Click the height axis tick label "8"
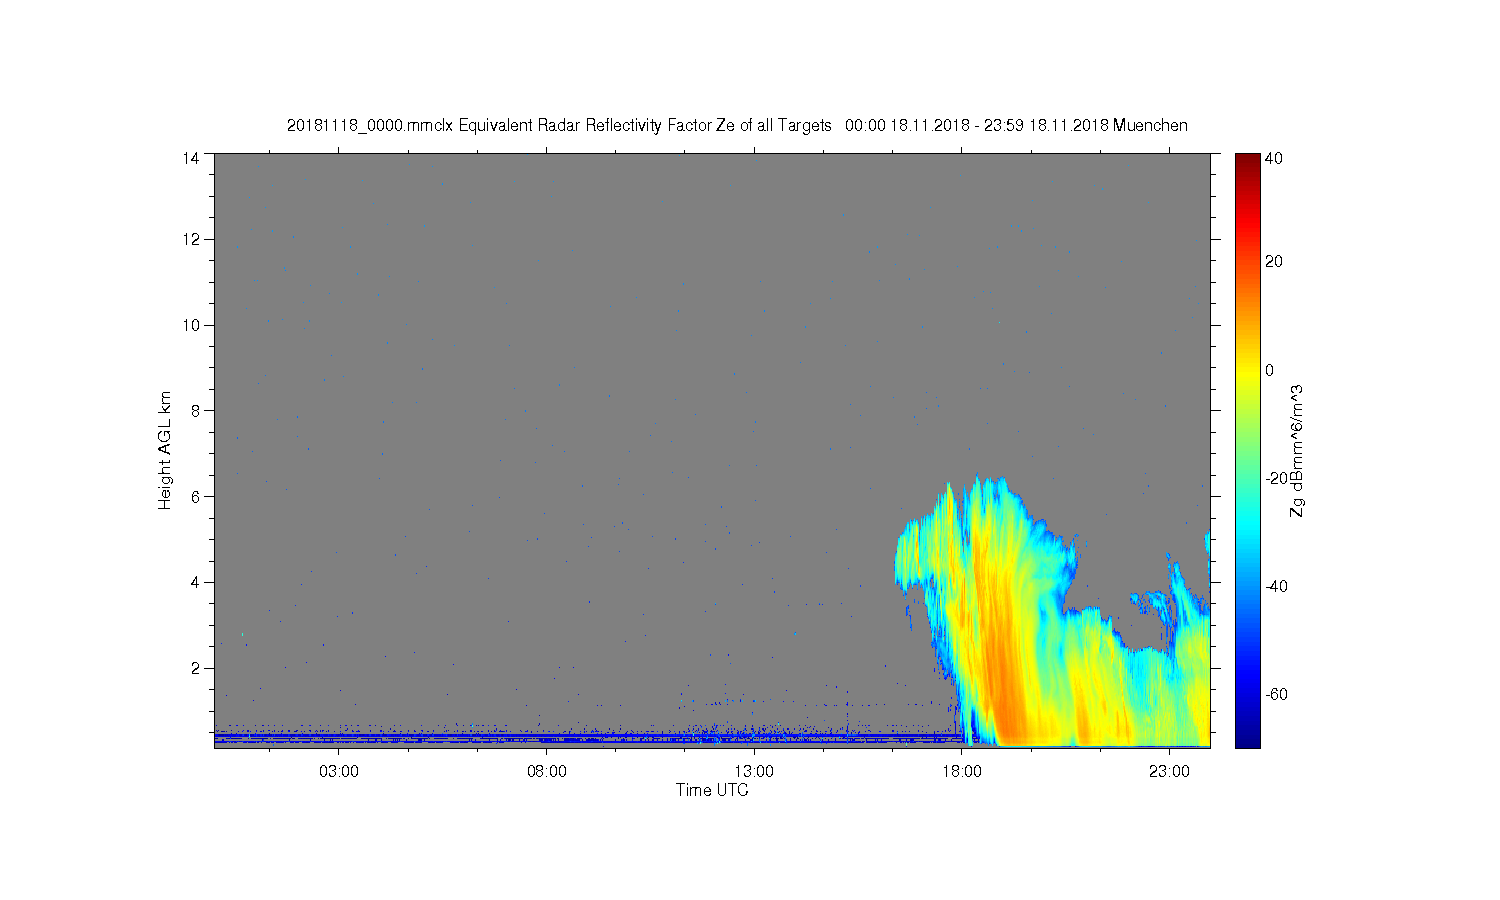This screenshot has width=1500, height=900. tap(196, 410)
